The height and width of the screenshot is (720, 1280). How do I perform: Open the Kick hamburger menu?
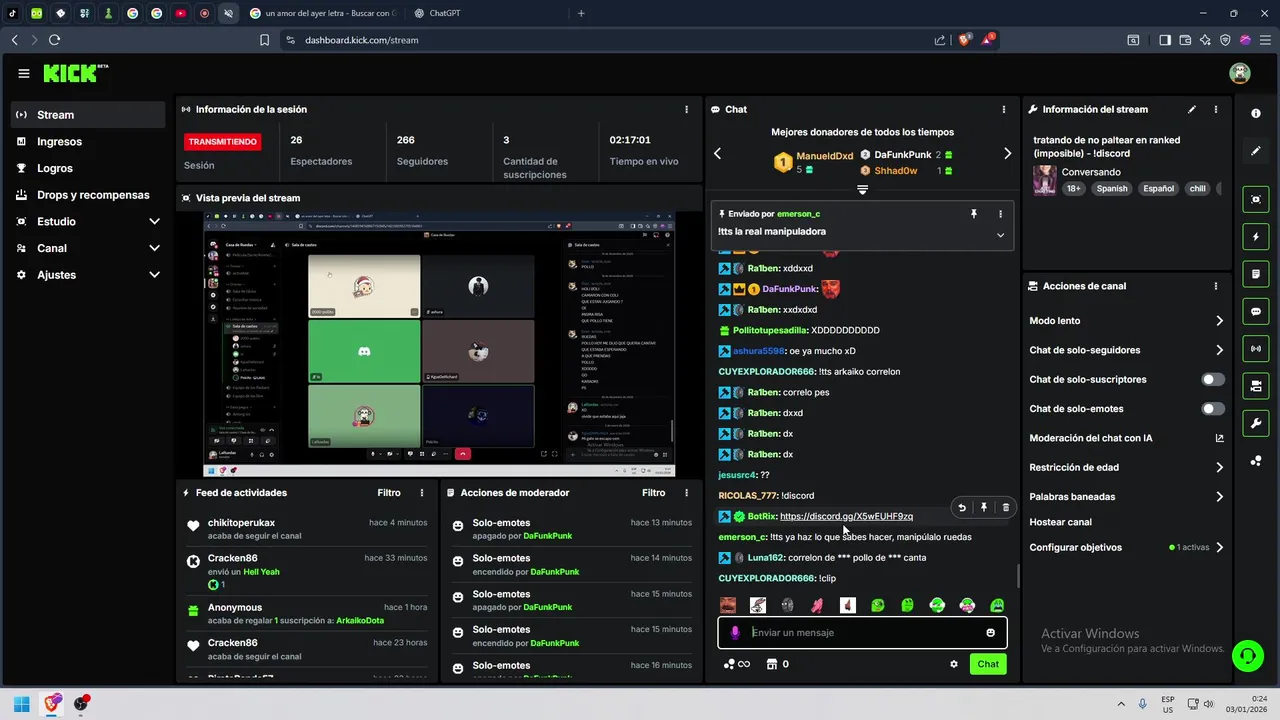tap(24, 73)
